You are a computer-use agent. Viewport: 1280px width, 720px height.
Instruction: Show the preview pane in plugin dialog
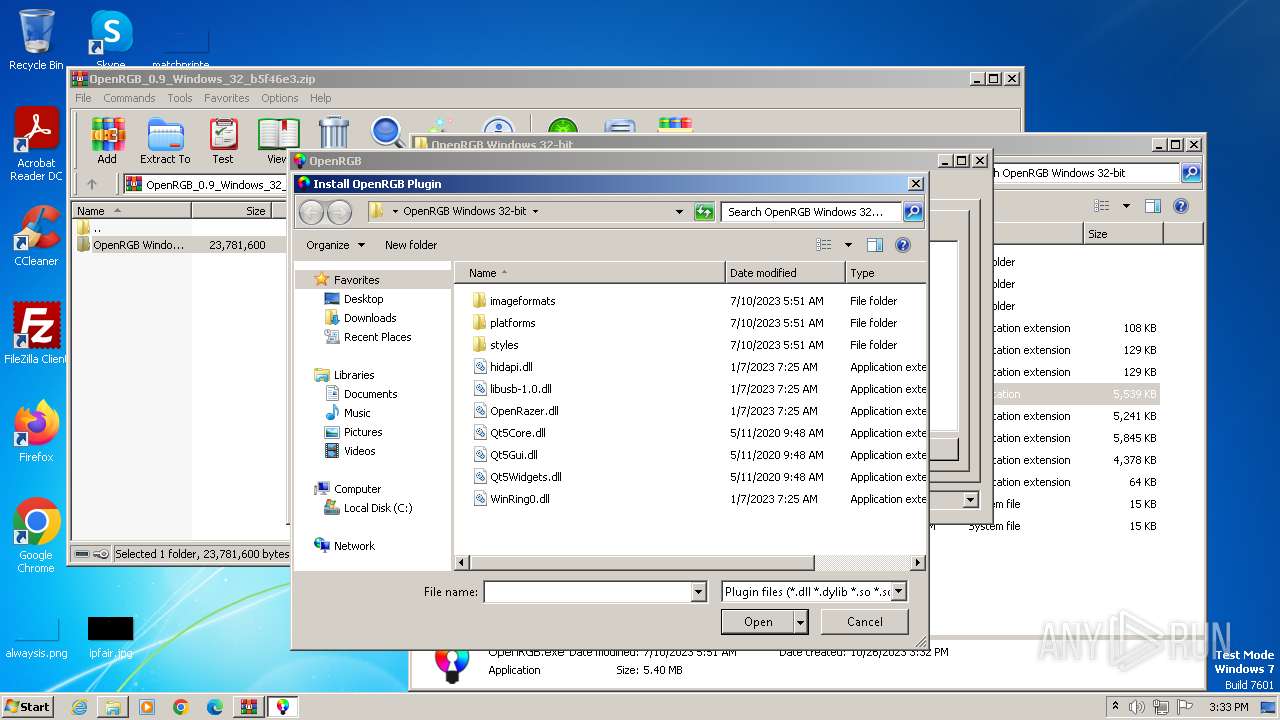(875, 245)
